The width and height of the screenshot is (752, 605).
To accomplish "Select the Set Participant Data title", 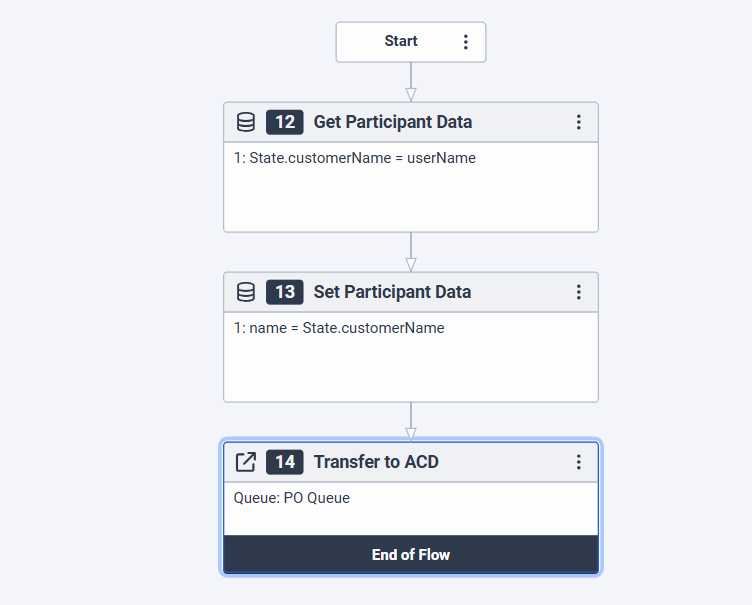I will (392, 292).
